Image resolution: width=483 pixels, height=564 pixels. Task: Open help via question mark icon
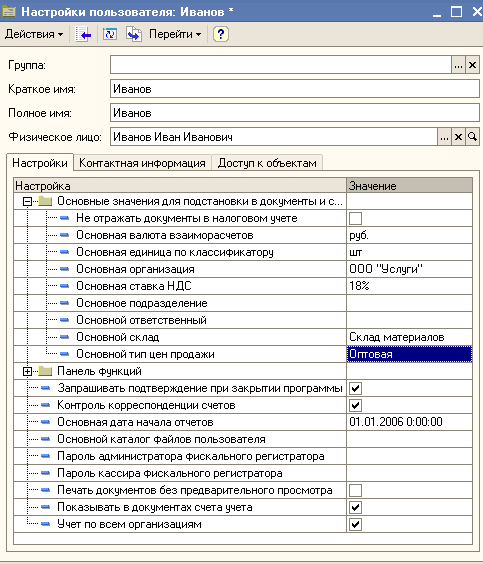(x=220, y=34)
